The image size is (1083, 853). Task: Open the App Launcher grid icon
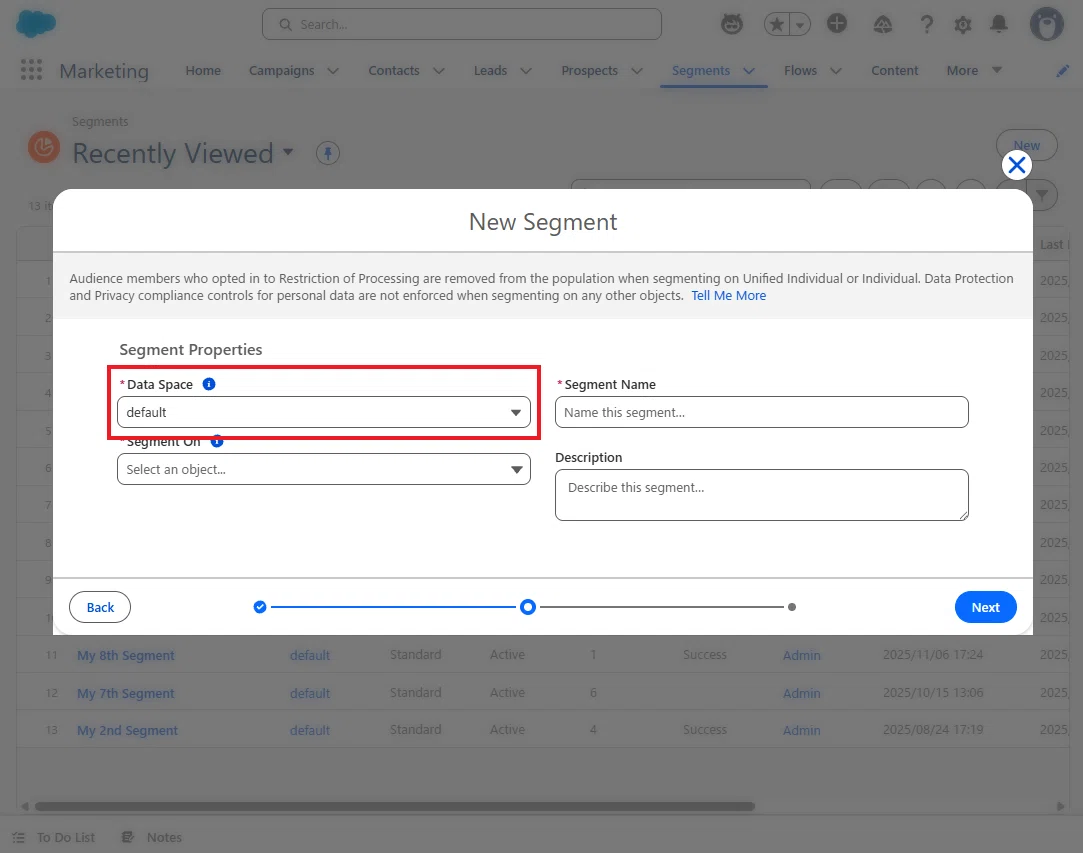[x=31, y=70]
